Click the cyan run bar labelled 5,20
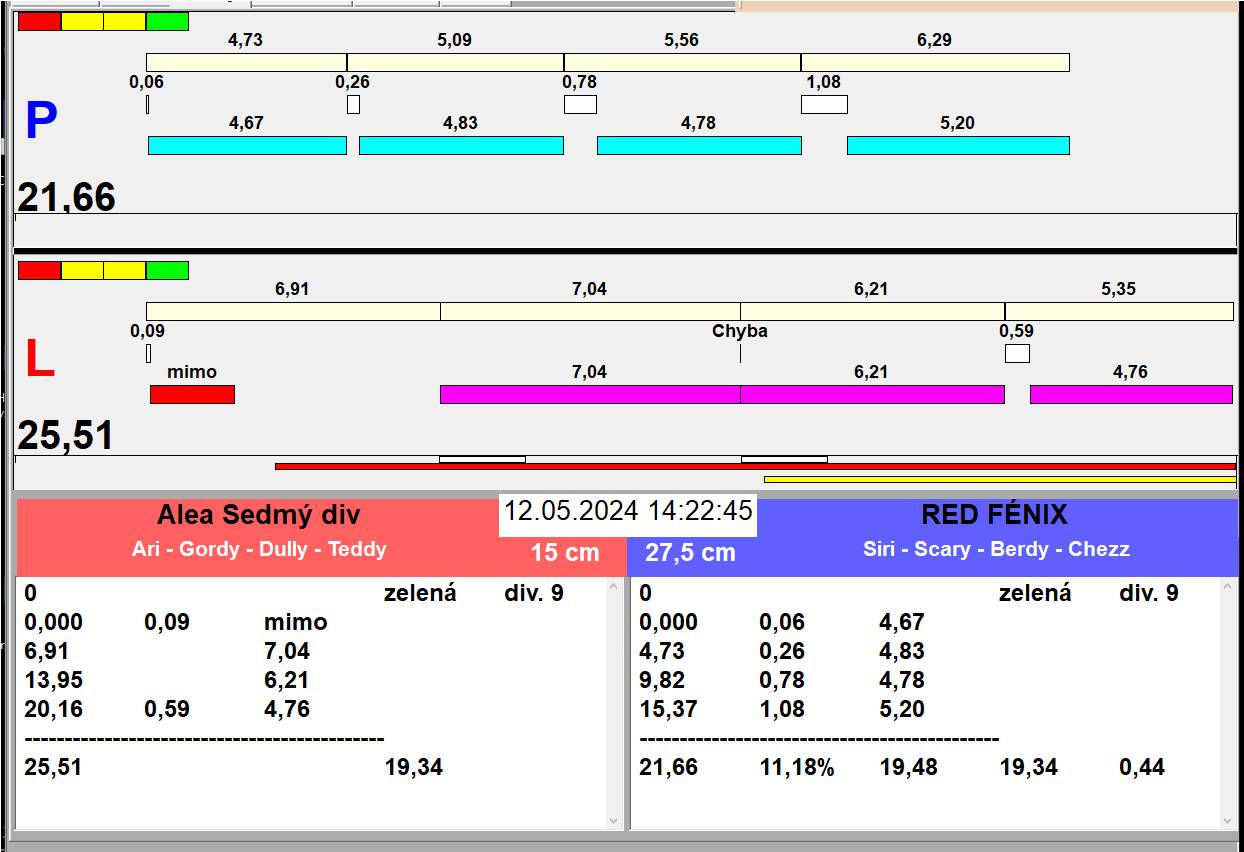The image size is (1244, 852). coord(958,145)
